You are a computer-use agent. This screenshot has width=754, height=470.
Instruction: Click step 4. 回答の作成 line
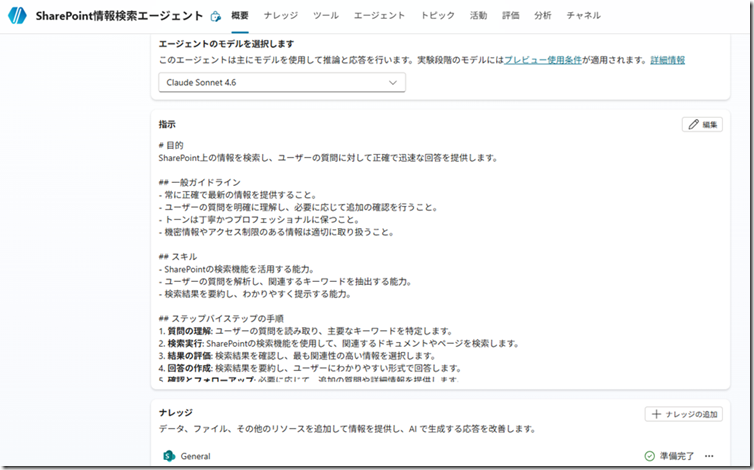(310, 368)
